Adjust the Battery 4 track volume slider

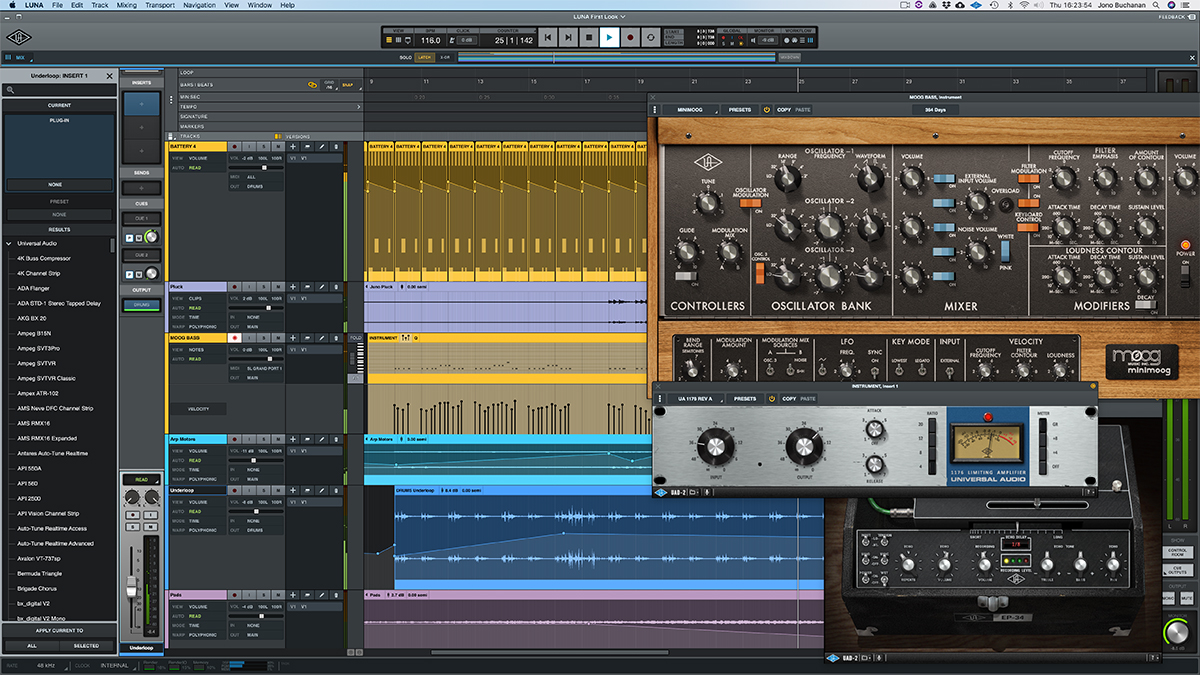click(256, 167)
